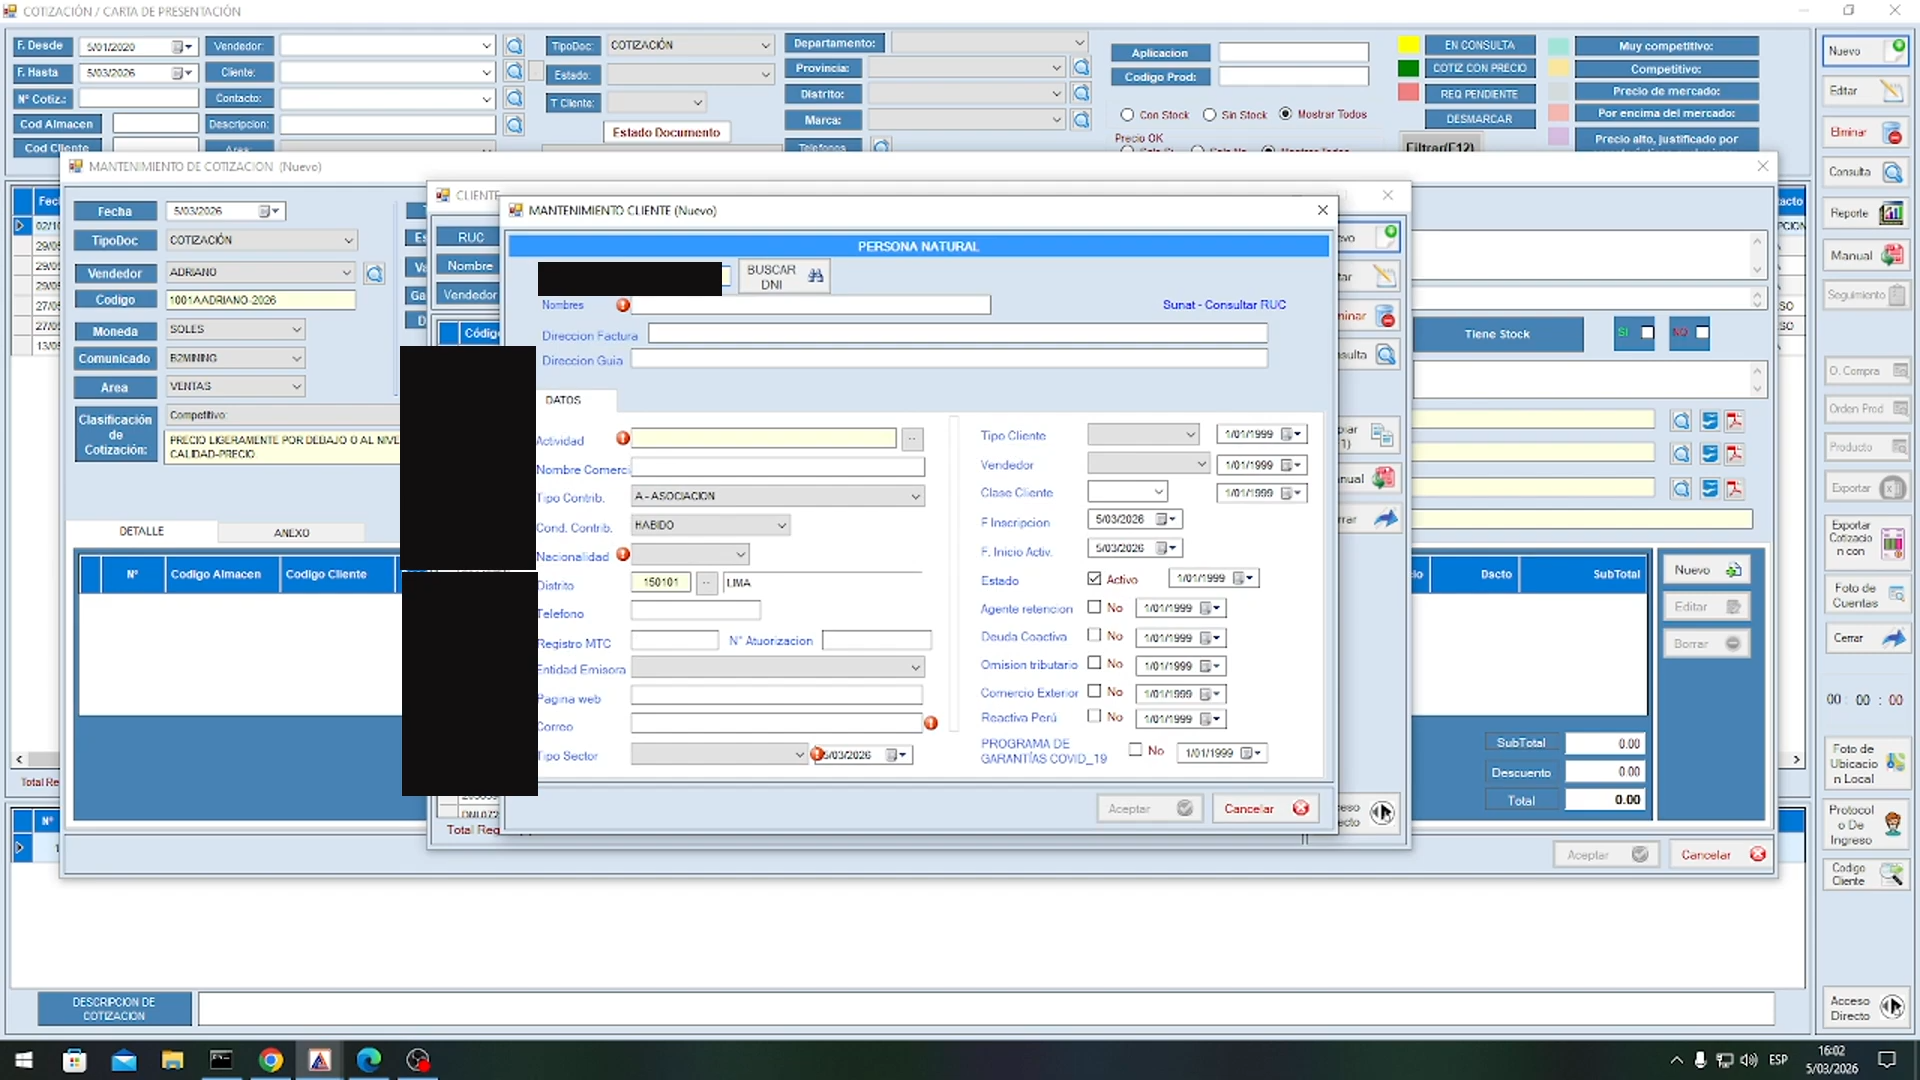This screenshot has height=1080, width=1920.
Task: Open Microsoft Store from the taskbar
Action: [74, 1060]
